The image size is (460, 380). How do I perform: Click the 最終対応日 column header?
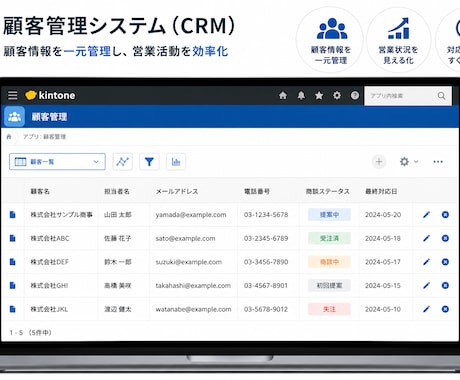tap(381, 191)
